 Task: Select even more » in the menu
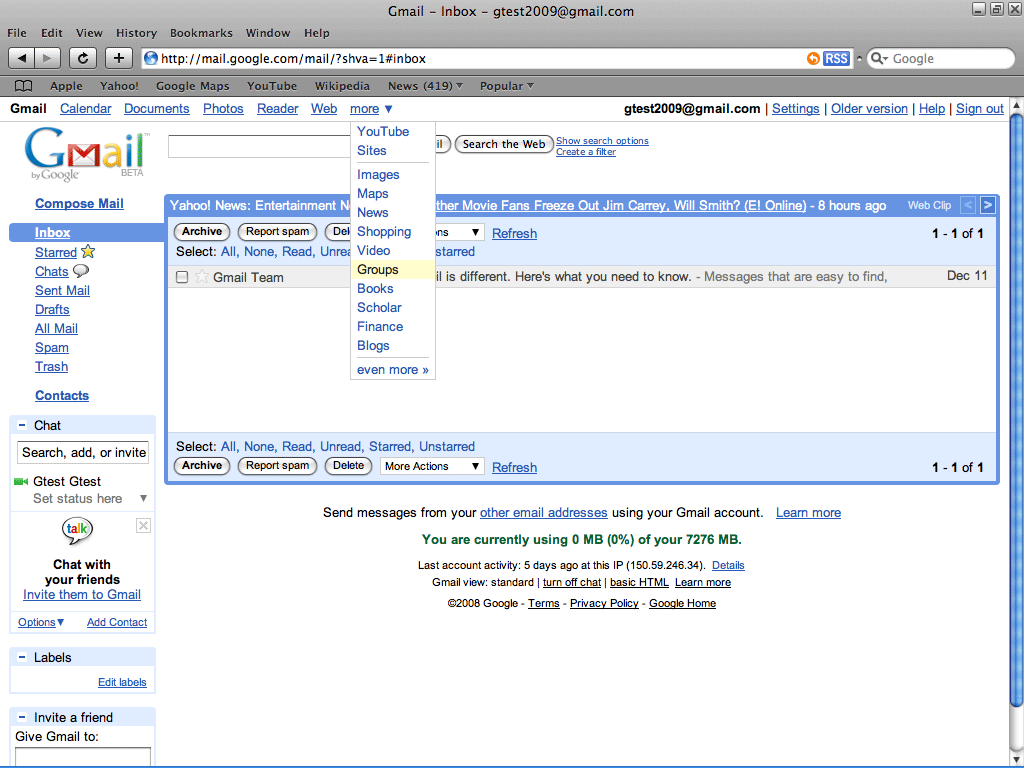pos(392,370)
